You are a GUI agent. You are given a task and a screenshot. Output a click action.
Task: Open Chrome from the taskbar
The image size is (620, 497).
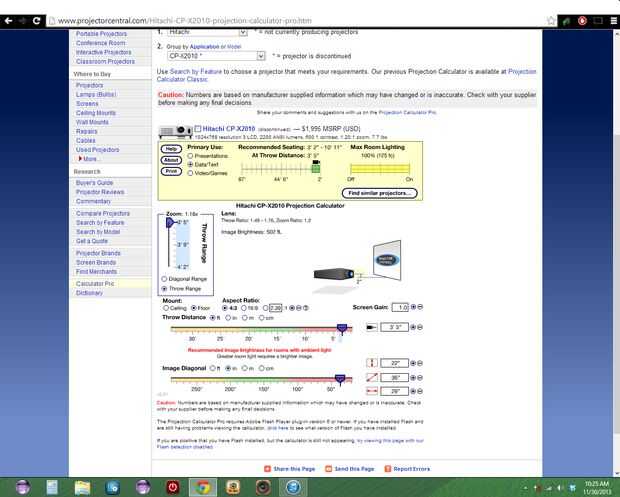click(x=202, y=487)
